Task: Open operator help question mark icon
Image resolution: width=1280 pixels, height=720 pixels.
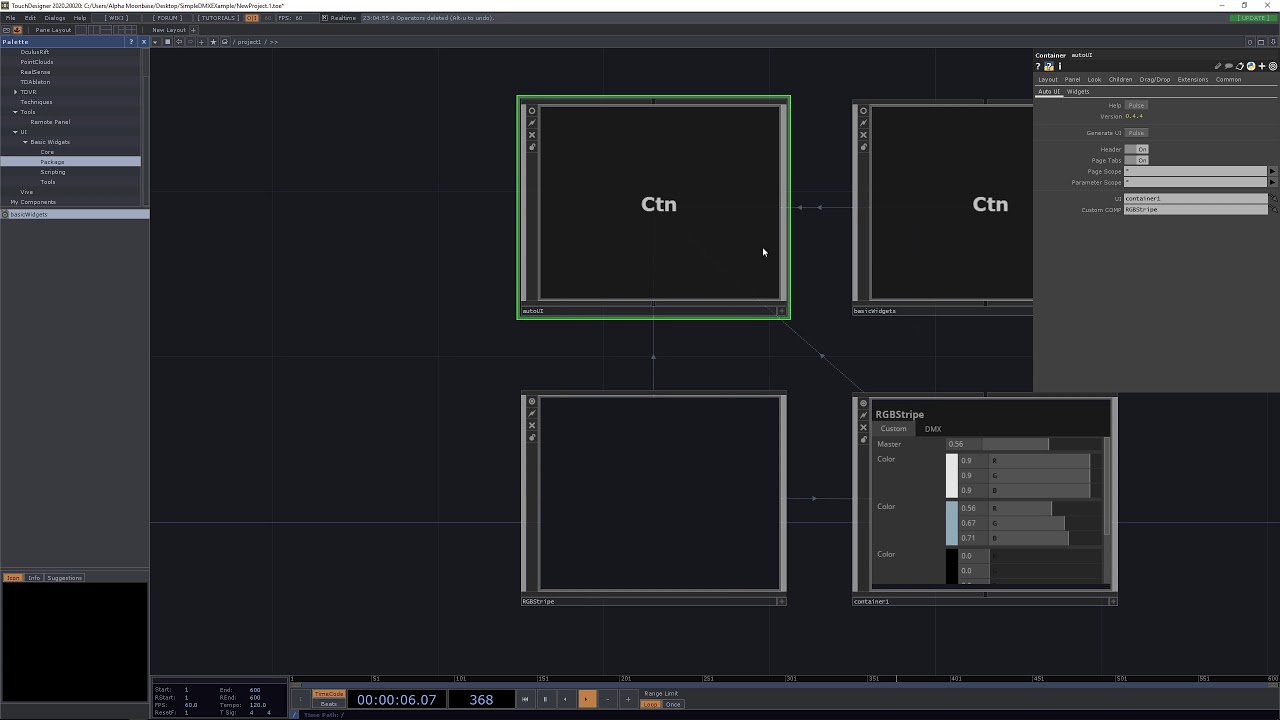Action: click(1038, 67)
